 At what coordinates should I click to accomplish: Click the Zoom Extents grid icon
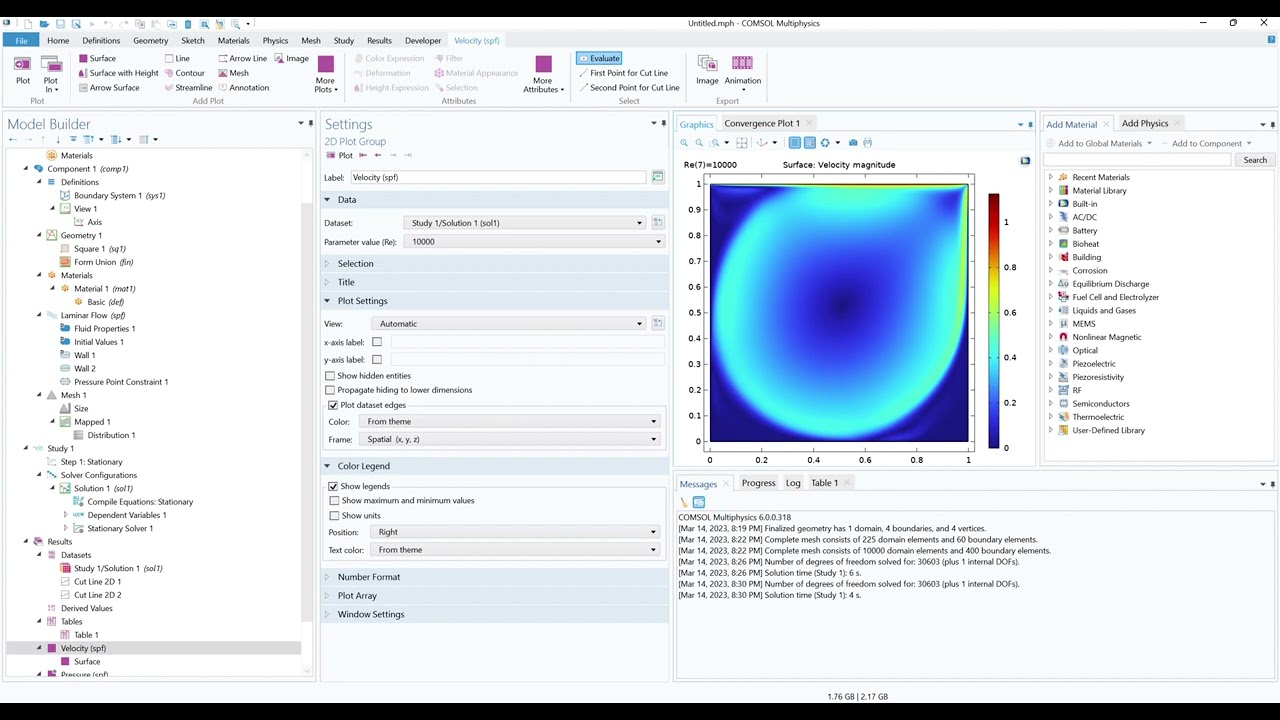[742, 143]
